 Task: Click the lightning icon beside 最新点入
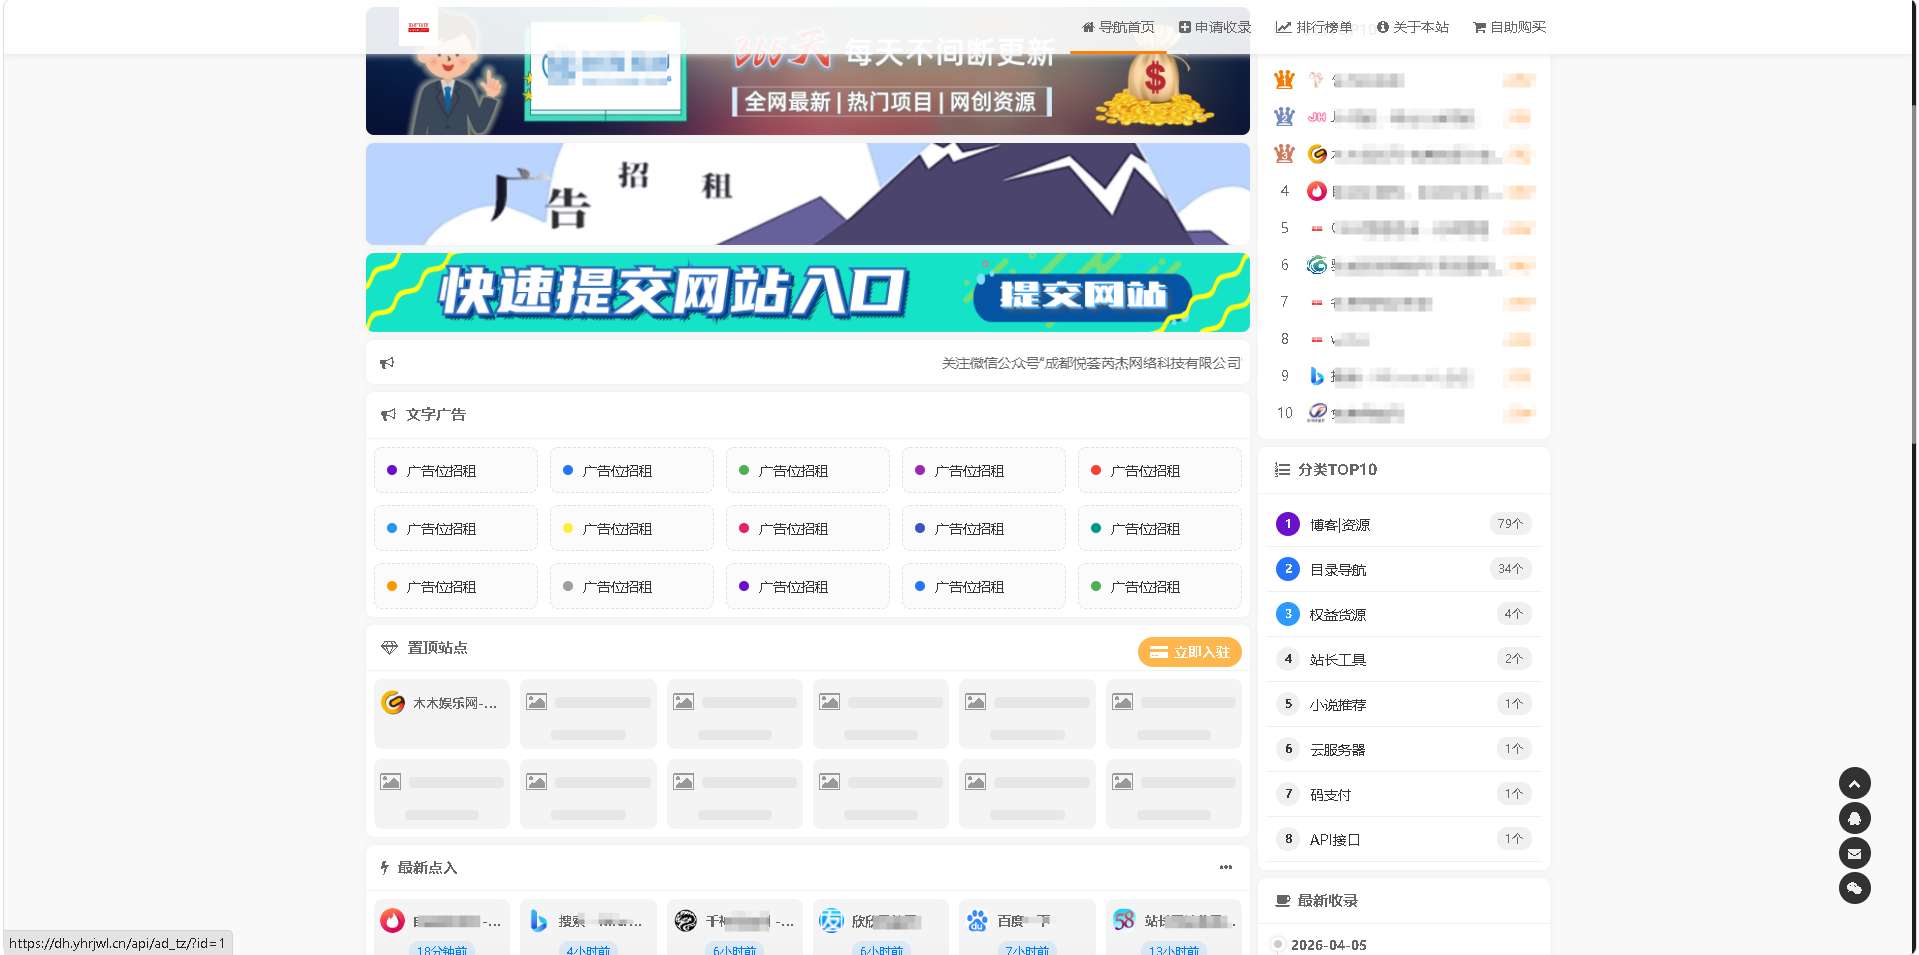(385, 868)
